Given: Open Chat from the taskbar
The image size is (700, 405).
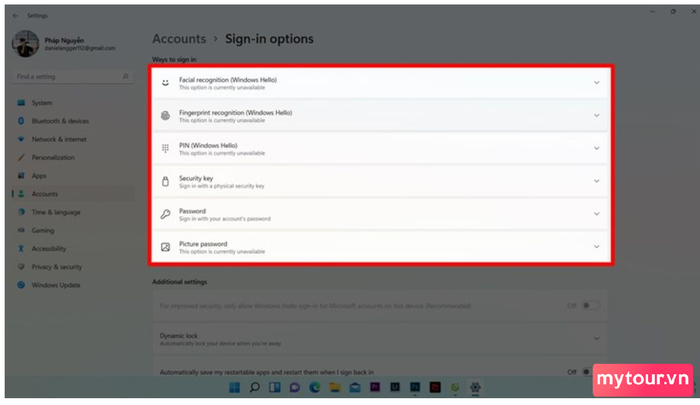Looking at the screenshot, I should coord(295,387).
